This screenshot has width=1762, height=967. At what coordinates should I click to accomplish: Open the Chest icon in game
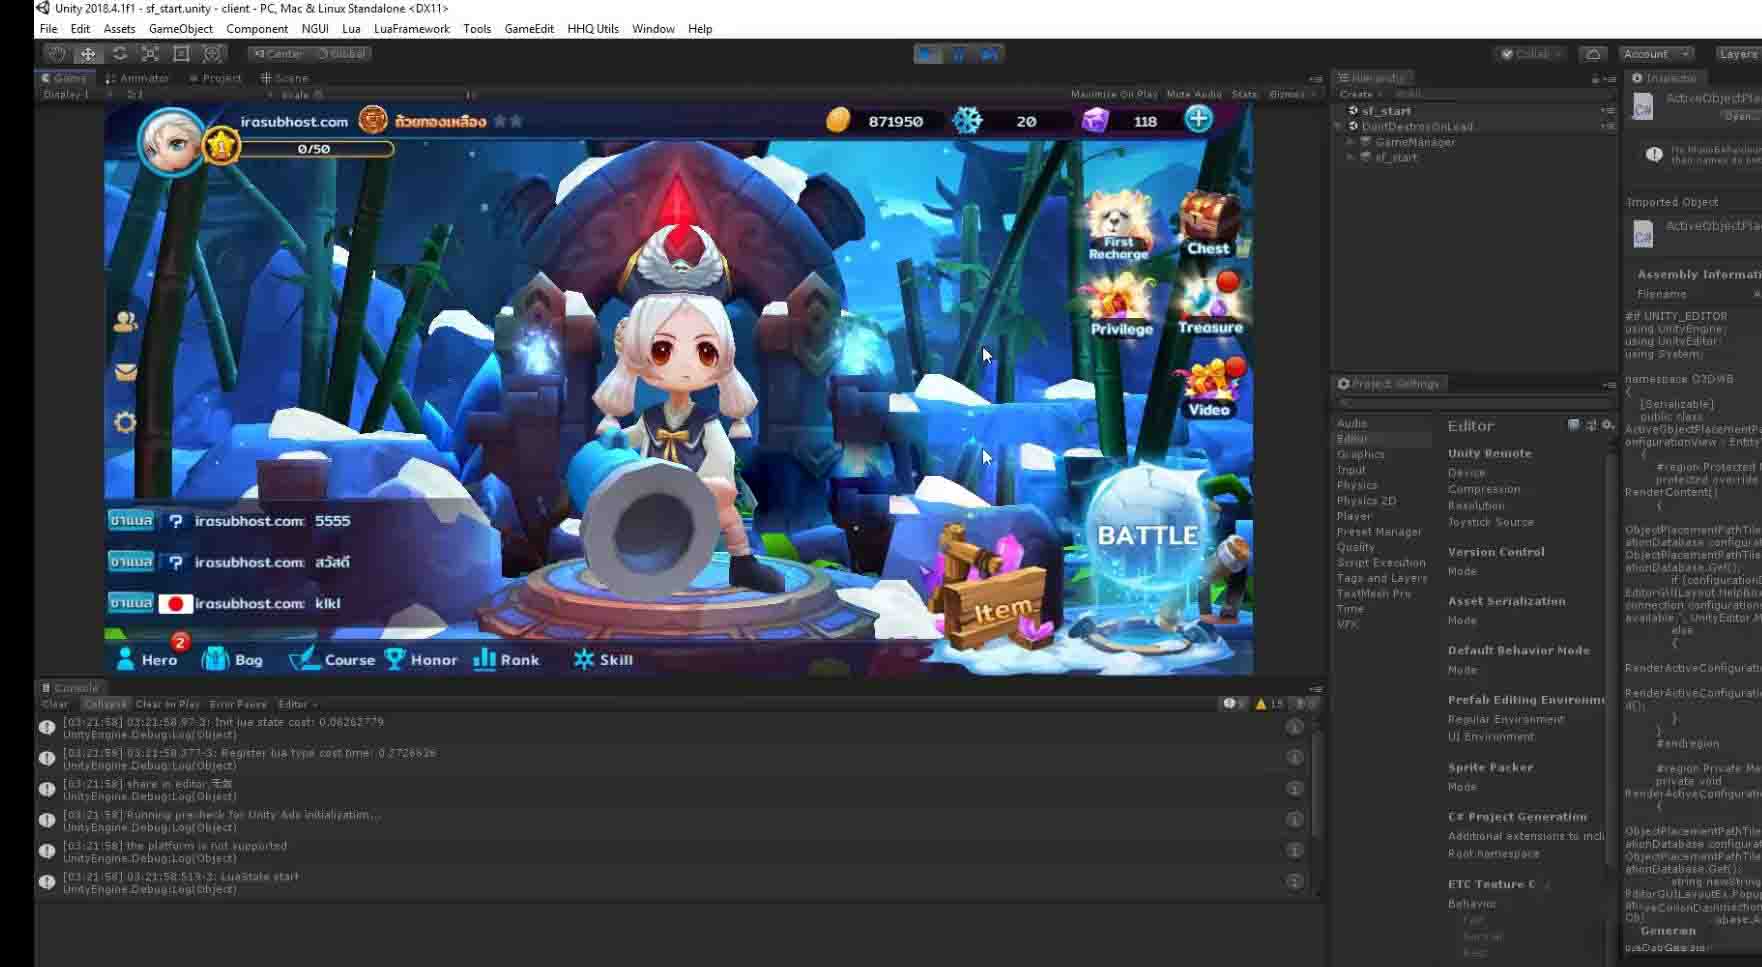point(1209,224)
